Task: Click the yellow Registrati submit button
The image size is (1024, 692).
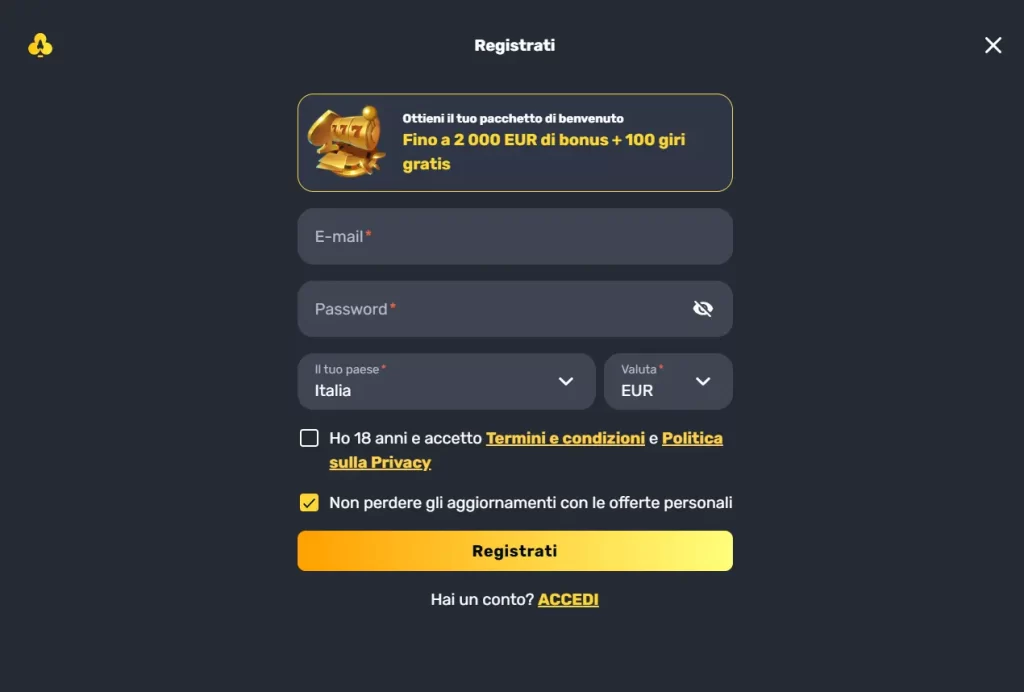Action: 515,551
